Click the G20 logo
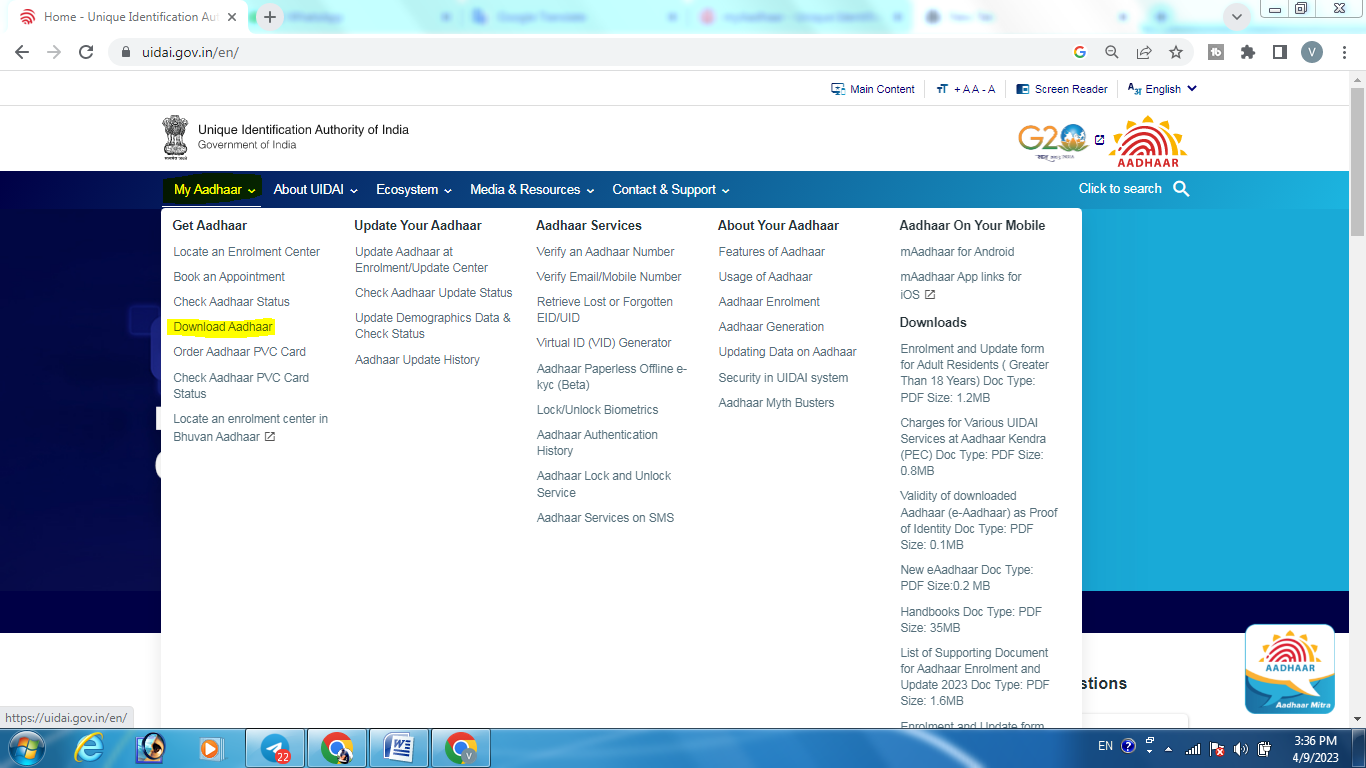1366x768 pixels. coord(1053,142)
